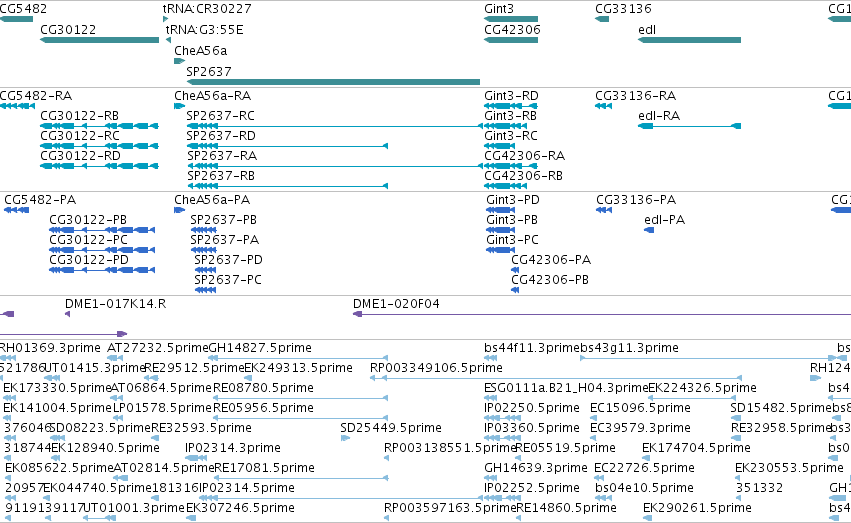Open the Gint3-PD protein label
This screenshot has height=523, width=851.
point(513,200)
